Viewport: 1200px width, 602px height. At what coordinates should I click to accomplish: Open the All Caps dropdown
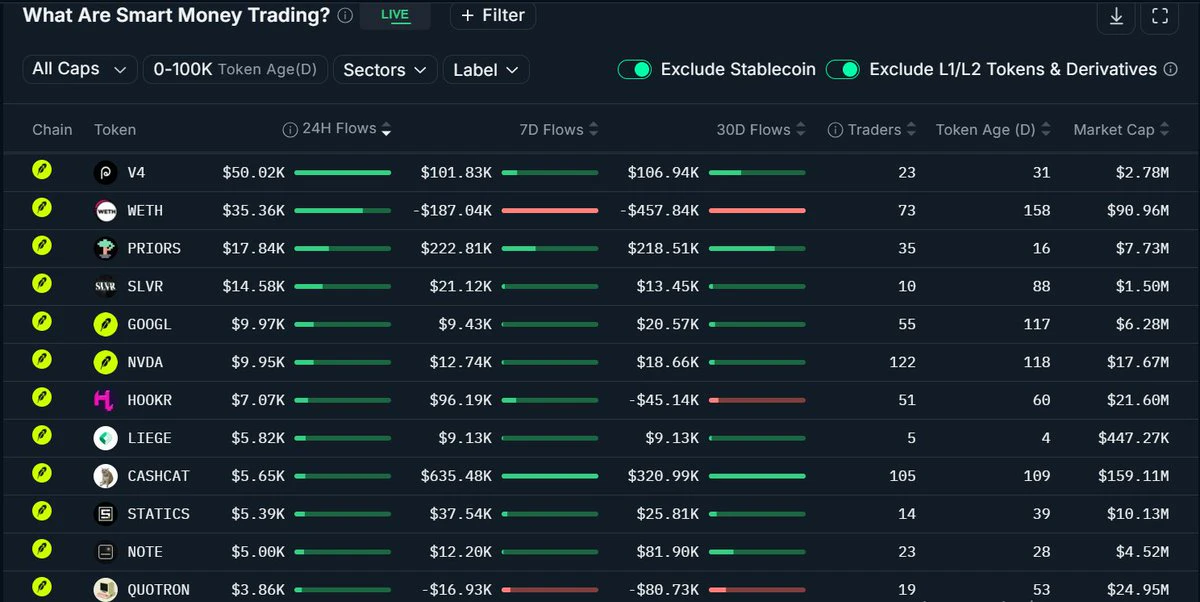[x=80, y=69]
